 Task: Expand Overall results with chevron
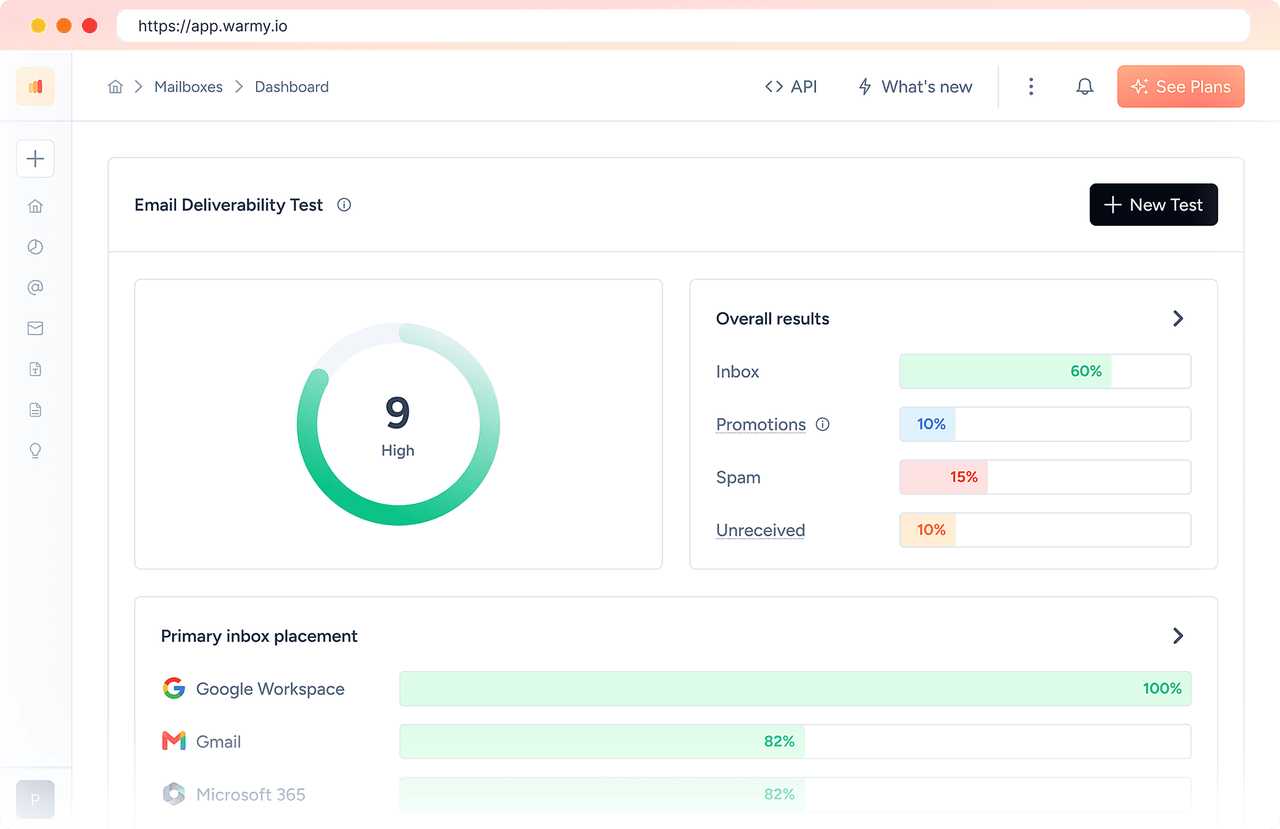coord(1178,318)
